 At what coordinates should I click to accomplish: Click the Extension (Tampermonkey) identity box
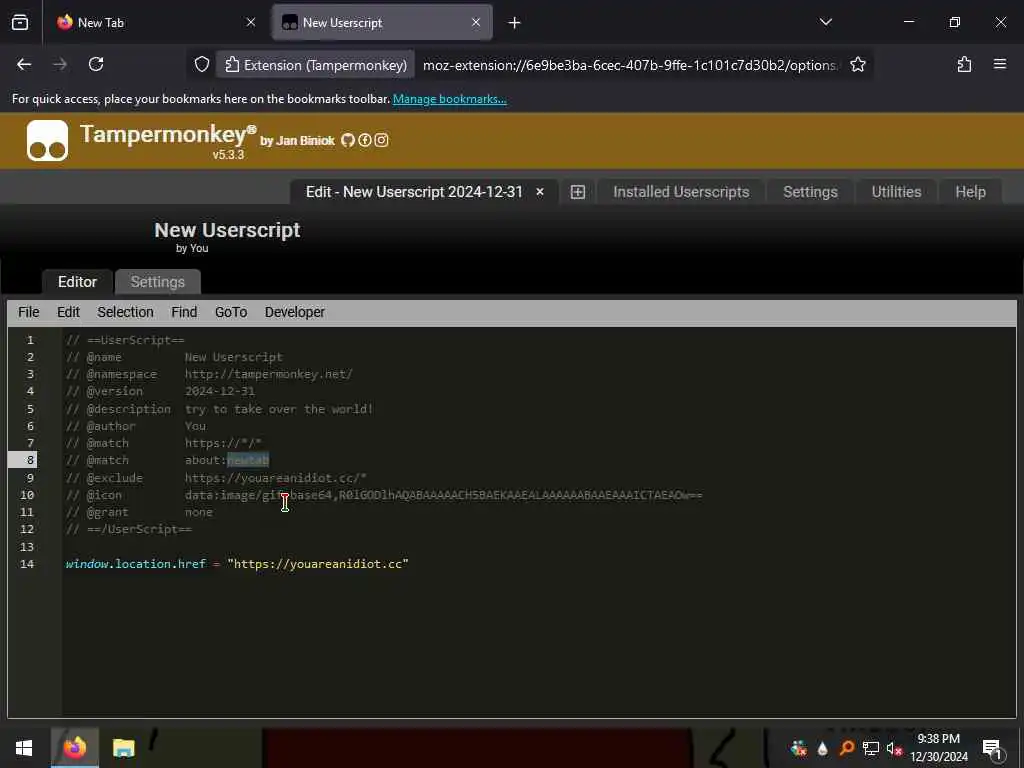(x=315, y=65)
